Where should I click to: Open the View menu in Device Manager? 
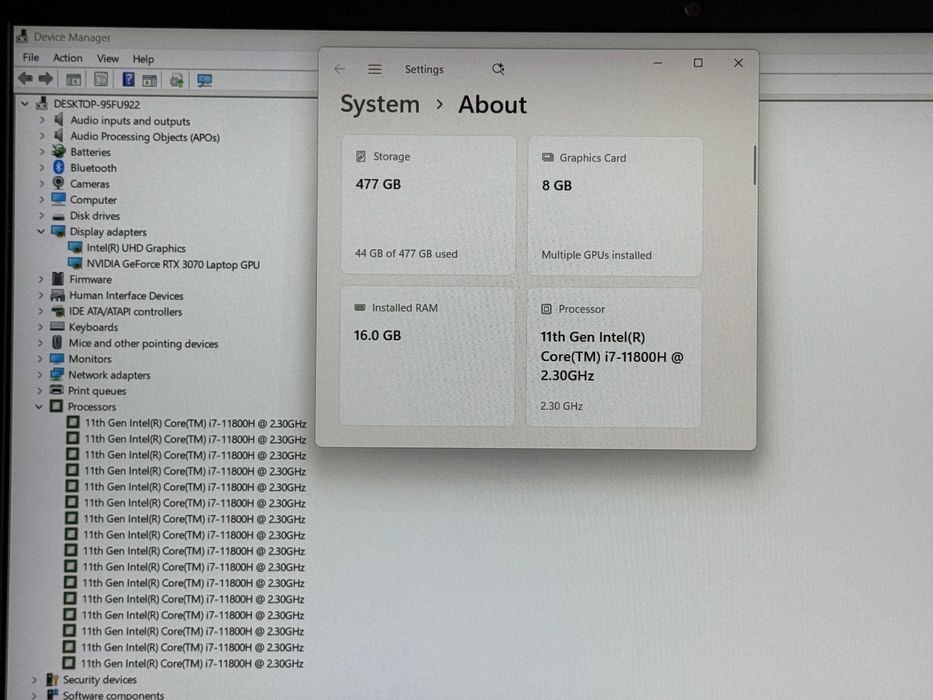[108, 58]
